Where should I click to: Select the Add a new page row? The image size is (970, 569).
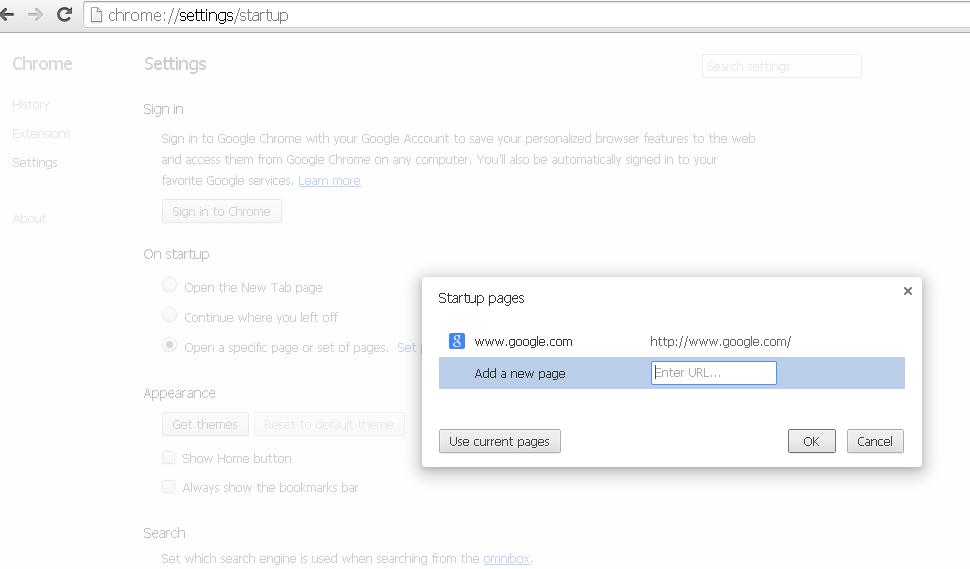click(x=672, y=373)
